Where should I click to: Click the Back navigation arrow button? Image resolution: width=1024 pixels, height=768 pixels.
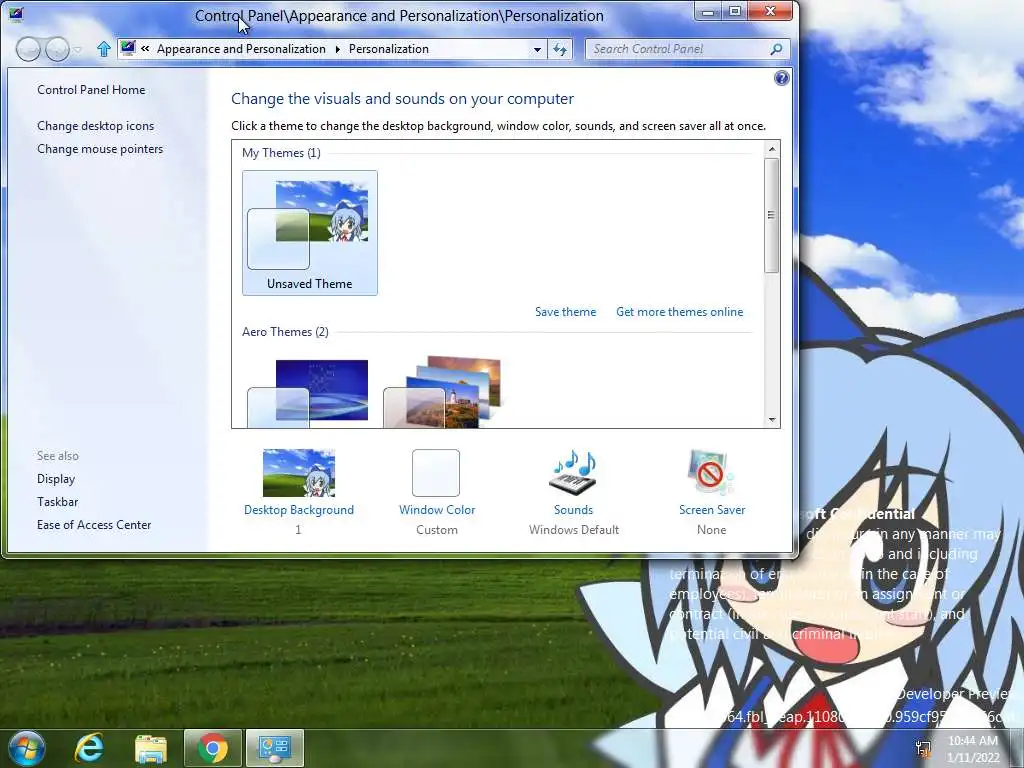pyautogui.click(x=28, y=49)
